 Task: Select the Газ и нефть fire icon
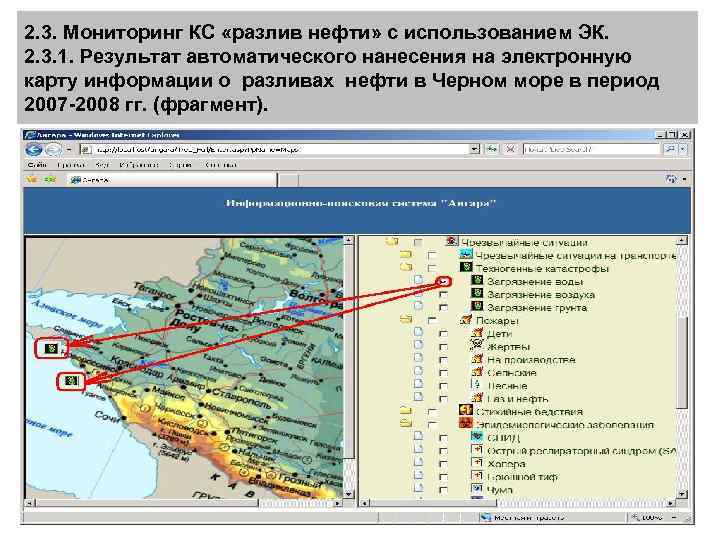(x=478, y=398)
